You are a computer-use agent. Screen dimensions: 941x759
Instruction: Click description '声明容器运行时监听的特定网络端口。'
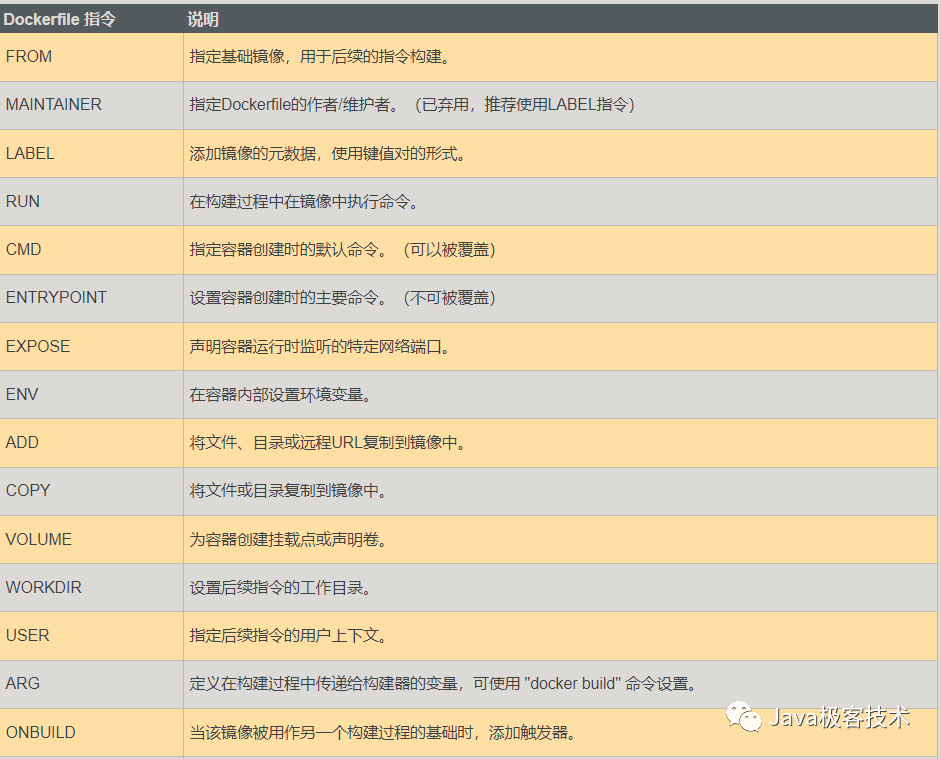click(x=320, y=346)
